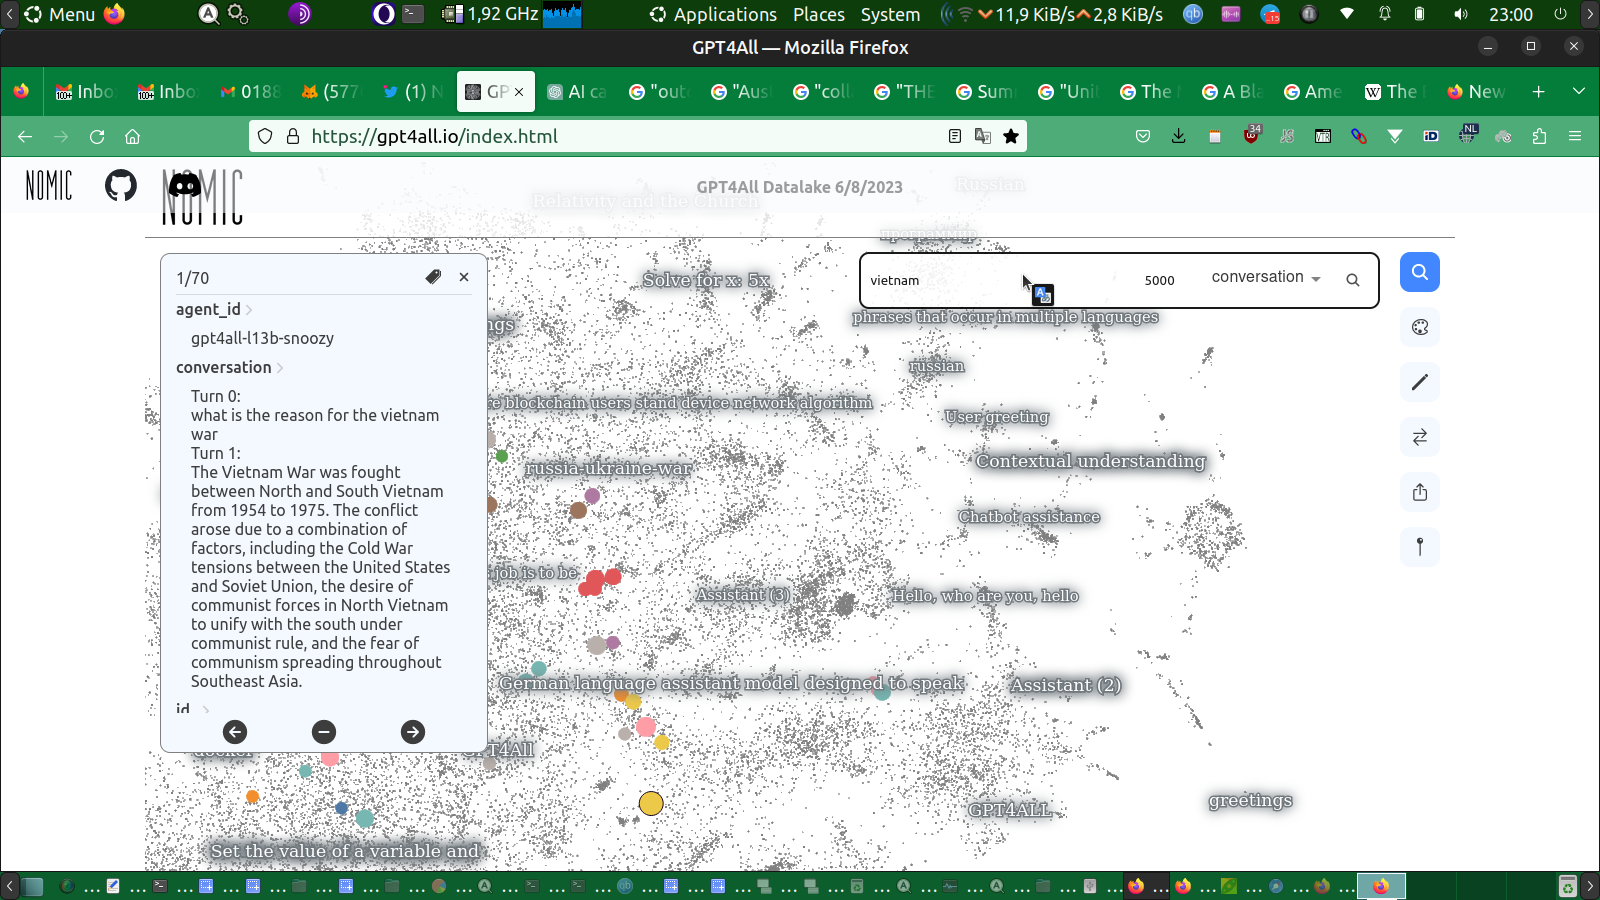Viewport: 1600px width, 900px height.
Task: Click the translate page icon in address bar
Action: point(983,136)
